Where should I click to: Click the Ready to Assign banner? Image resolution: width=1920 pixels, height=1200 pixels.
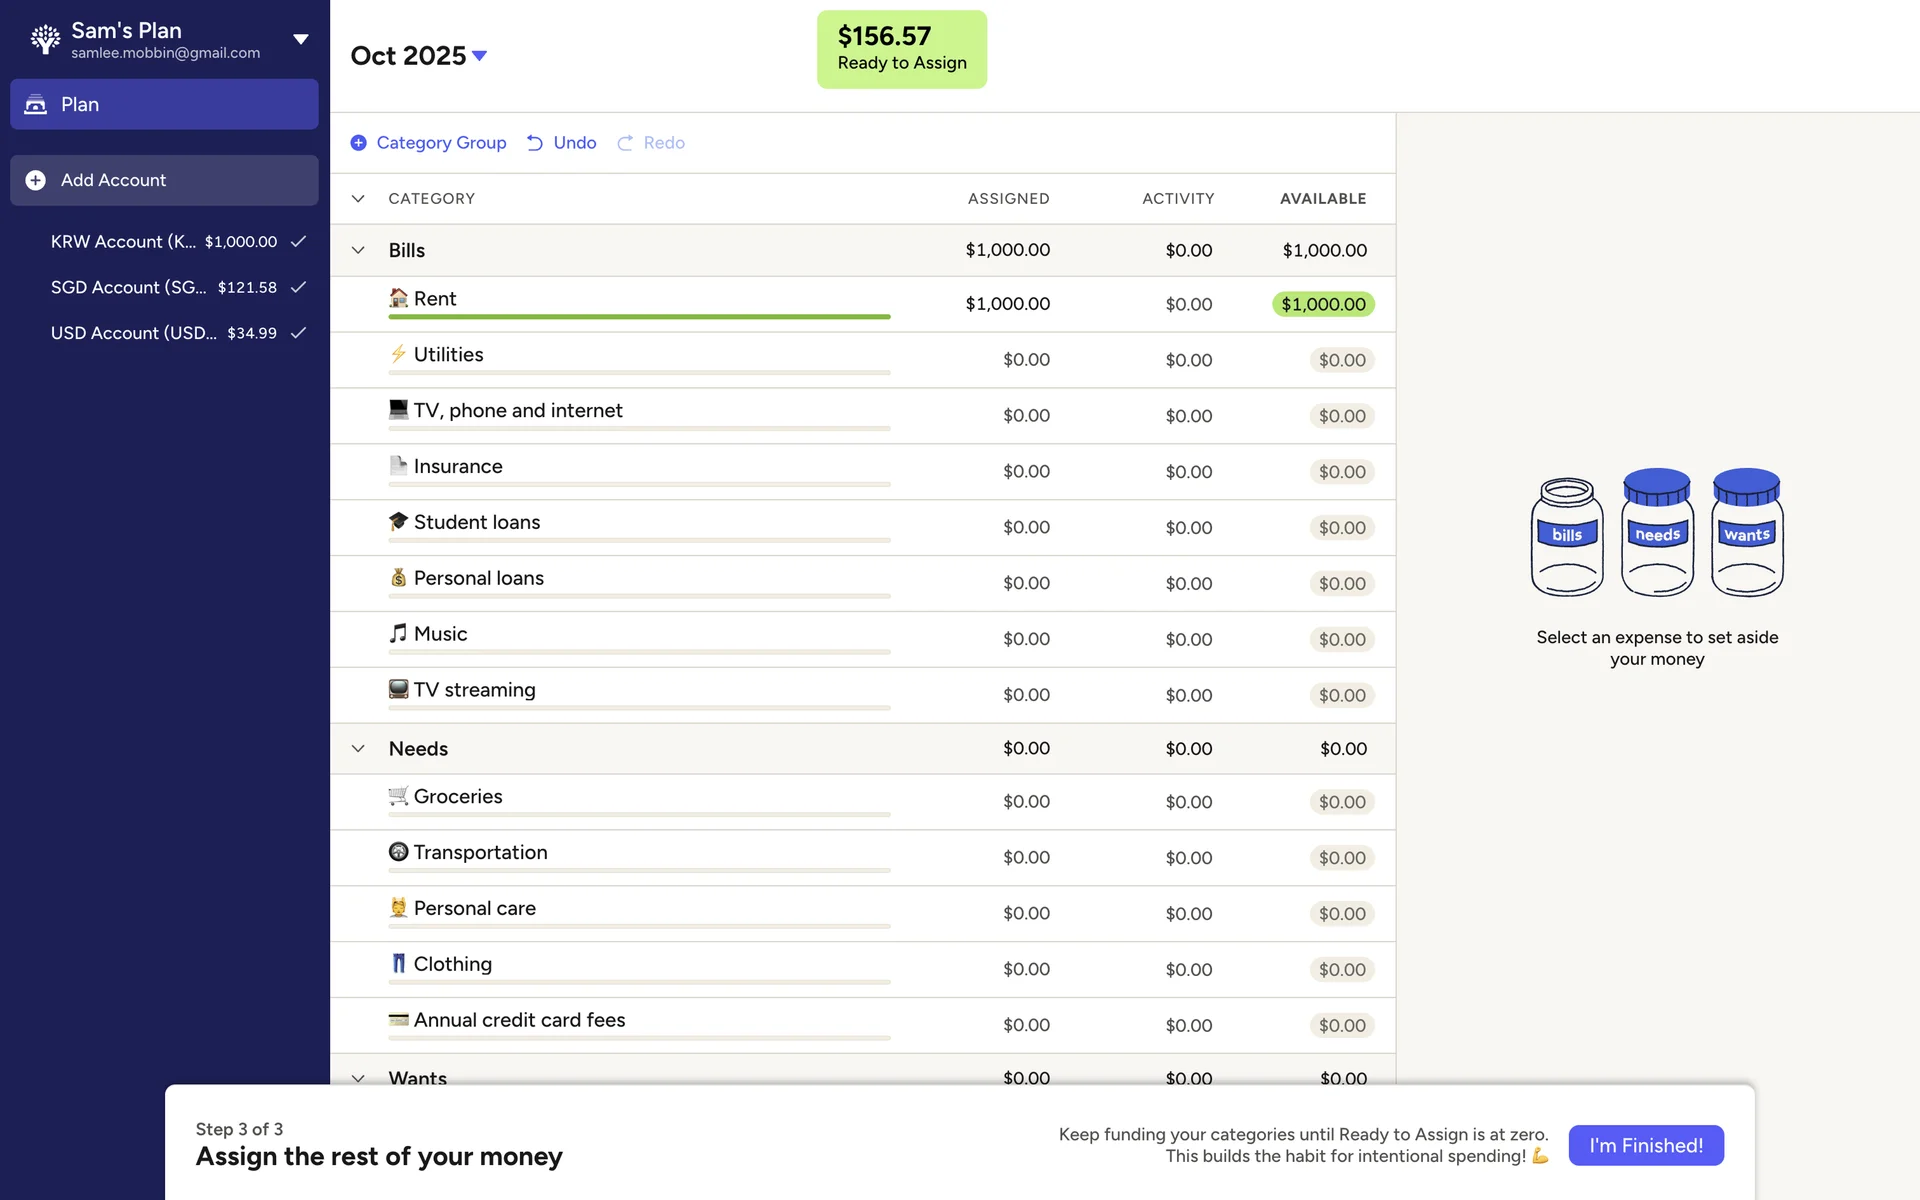click(x=901, y=49)
